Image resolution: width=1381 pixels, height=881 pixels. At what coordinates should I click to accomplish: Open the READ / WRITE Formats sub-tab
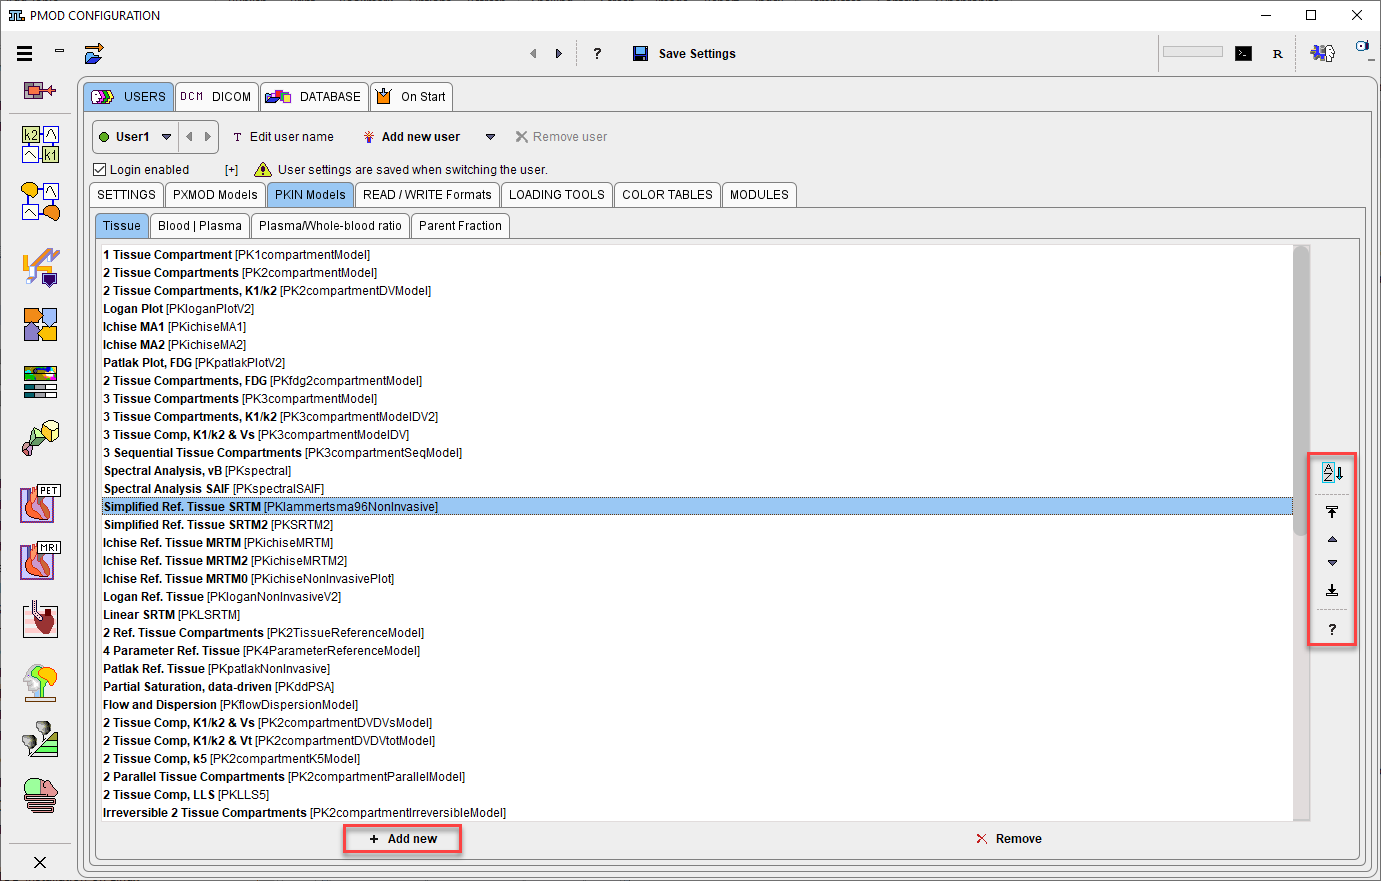coord(427,195)
